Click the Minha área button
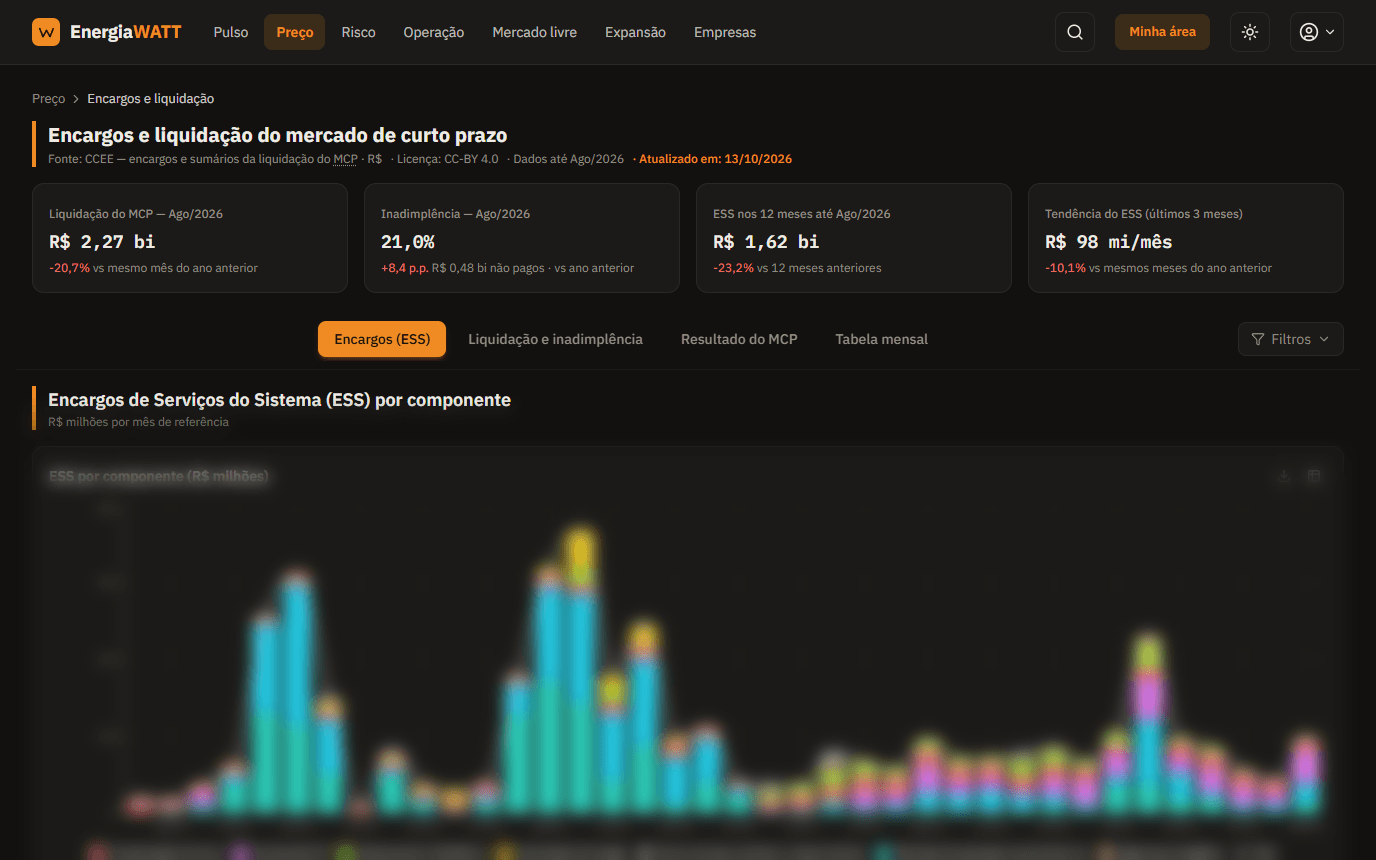The width and height of the screenshot is (1376, 860). click(x=1162, y=32)
